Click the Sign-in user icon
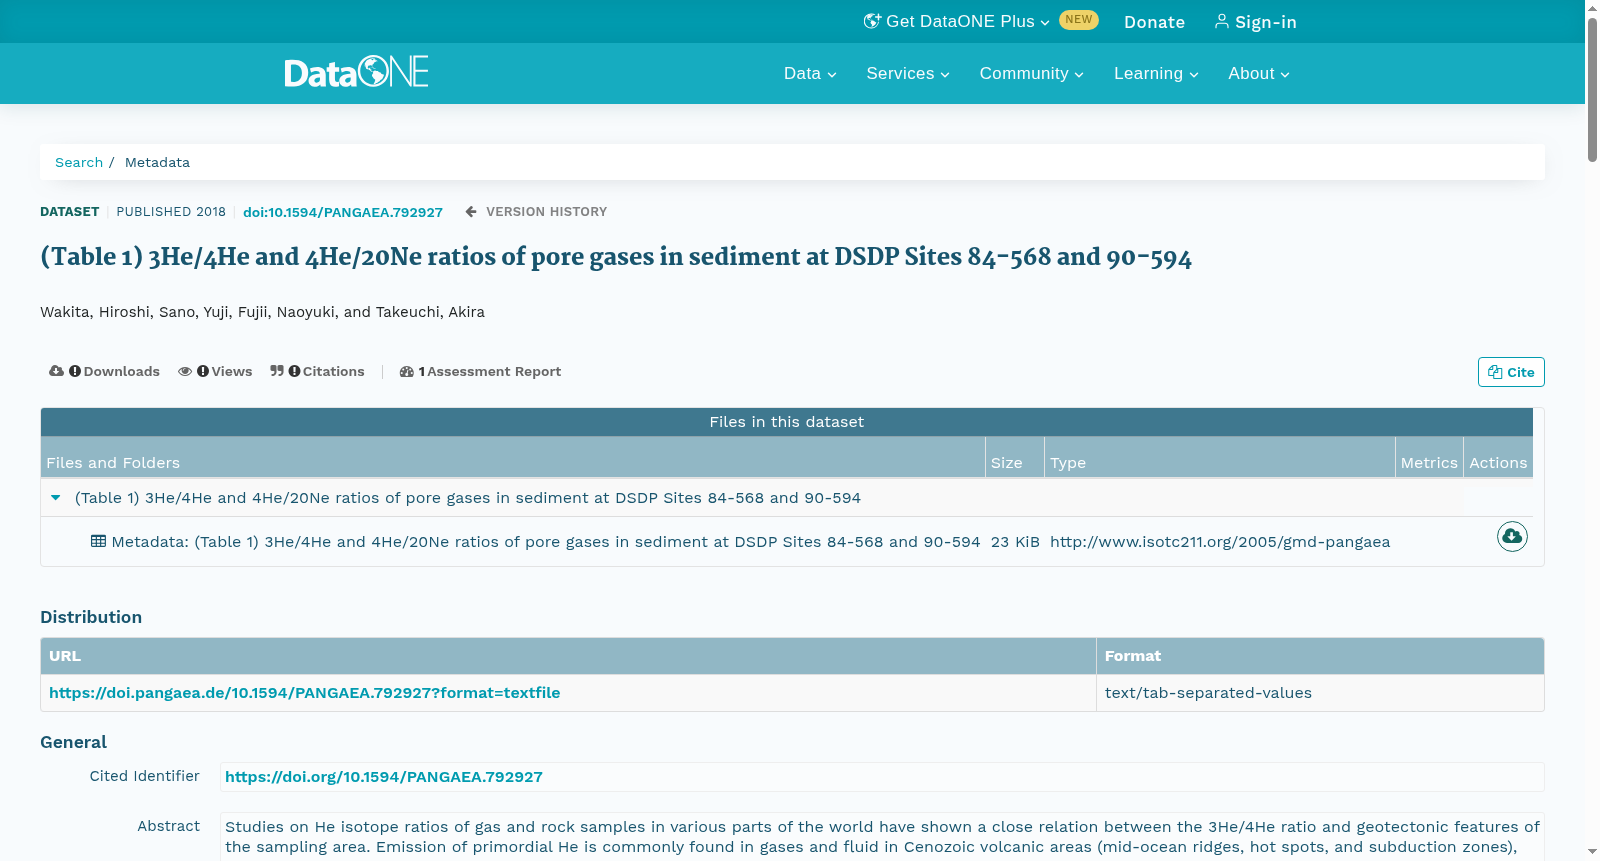1600x861 pixels. coord(1221,21)
